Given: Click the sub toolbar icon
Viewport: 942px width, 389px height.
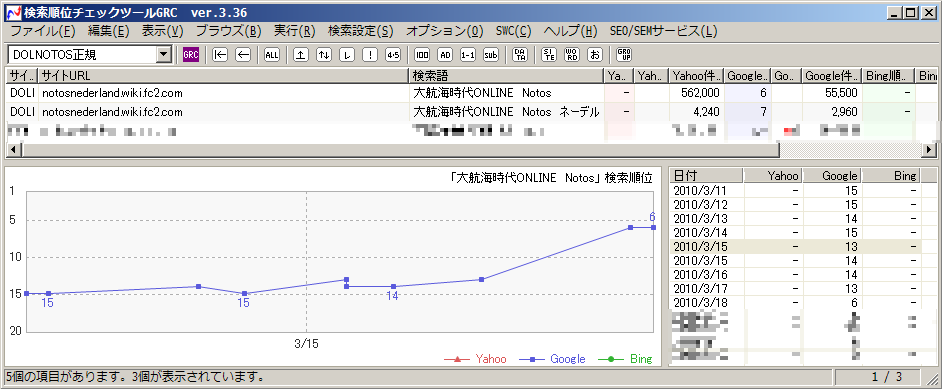Looking at the screenshot, I should (x=491, y=55).
